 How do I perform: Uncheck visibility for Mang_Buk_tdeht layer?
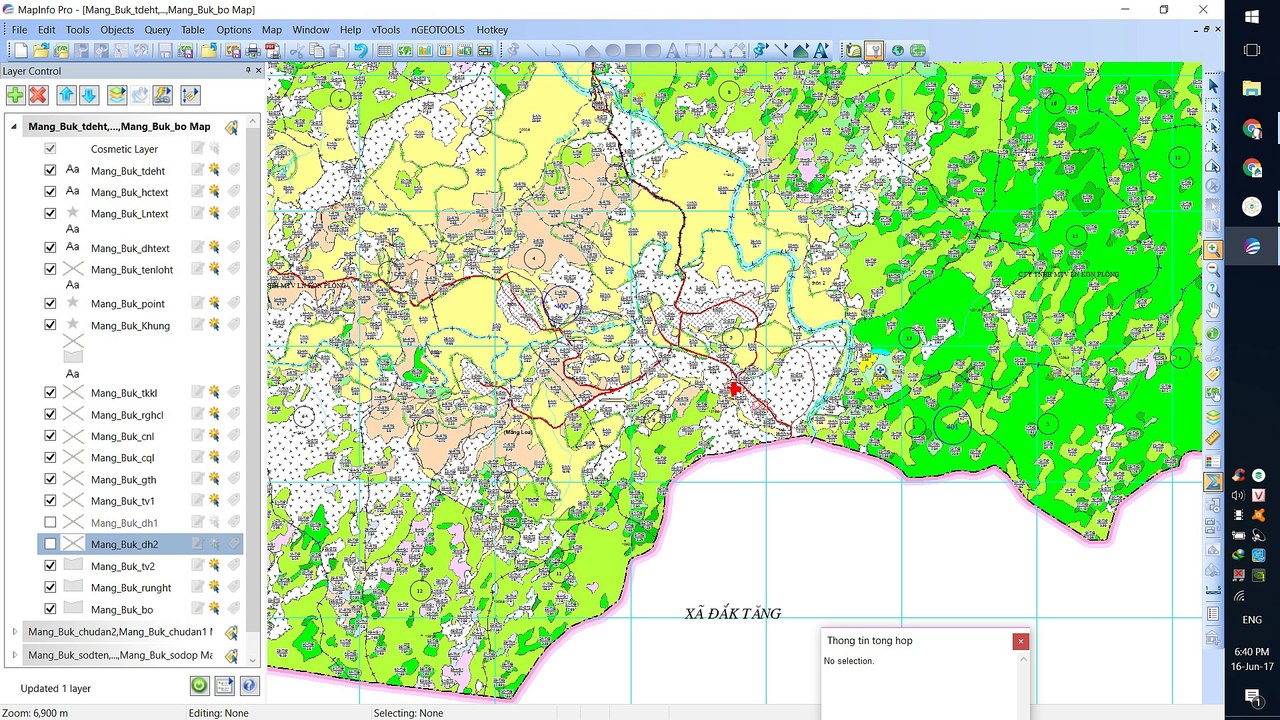click(x=50, y=170)
